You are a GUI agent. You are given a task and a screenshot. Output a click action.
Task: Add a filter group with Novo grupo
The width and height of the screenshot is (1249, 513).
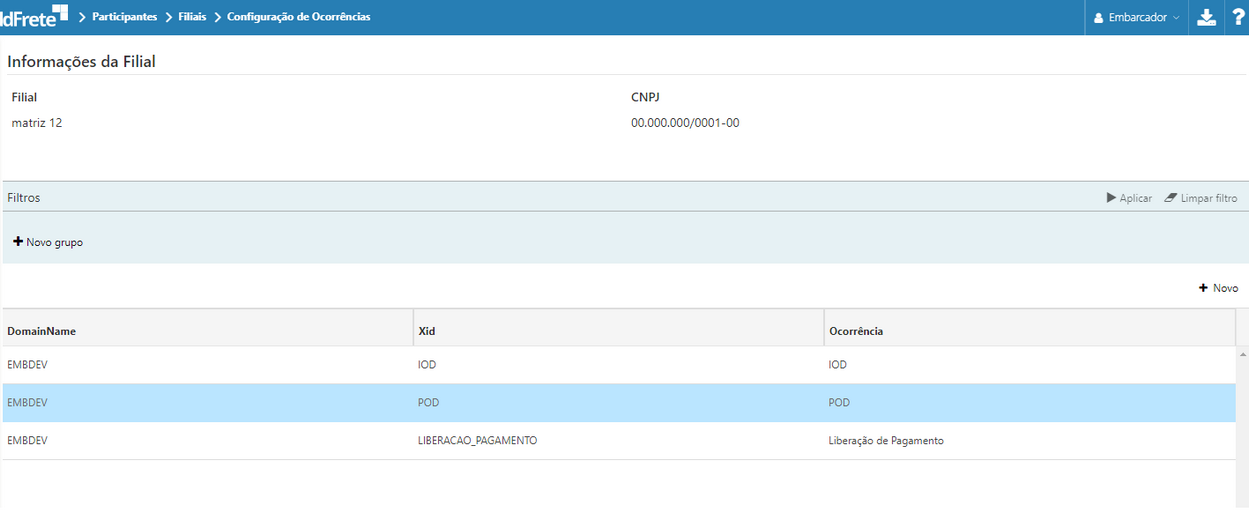48,242
